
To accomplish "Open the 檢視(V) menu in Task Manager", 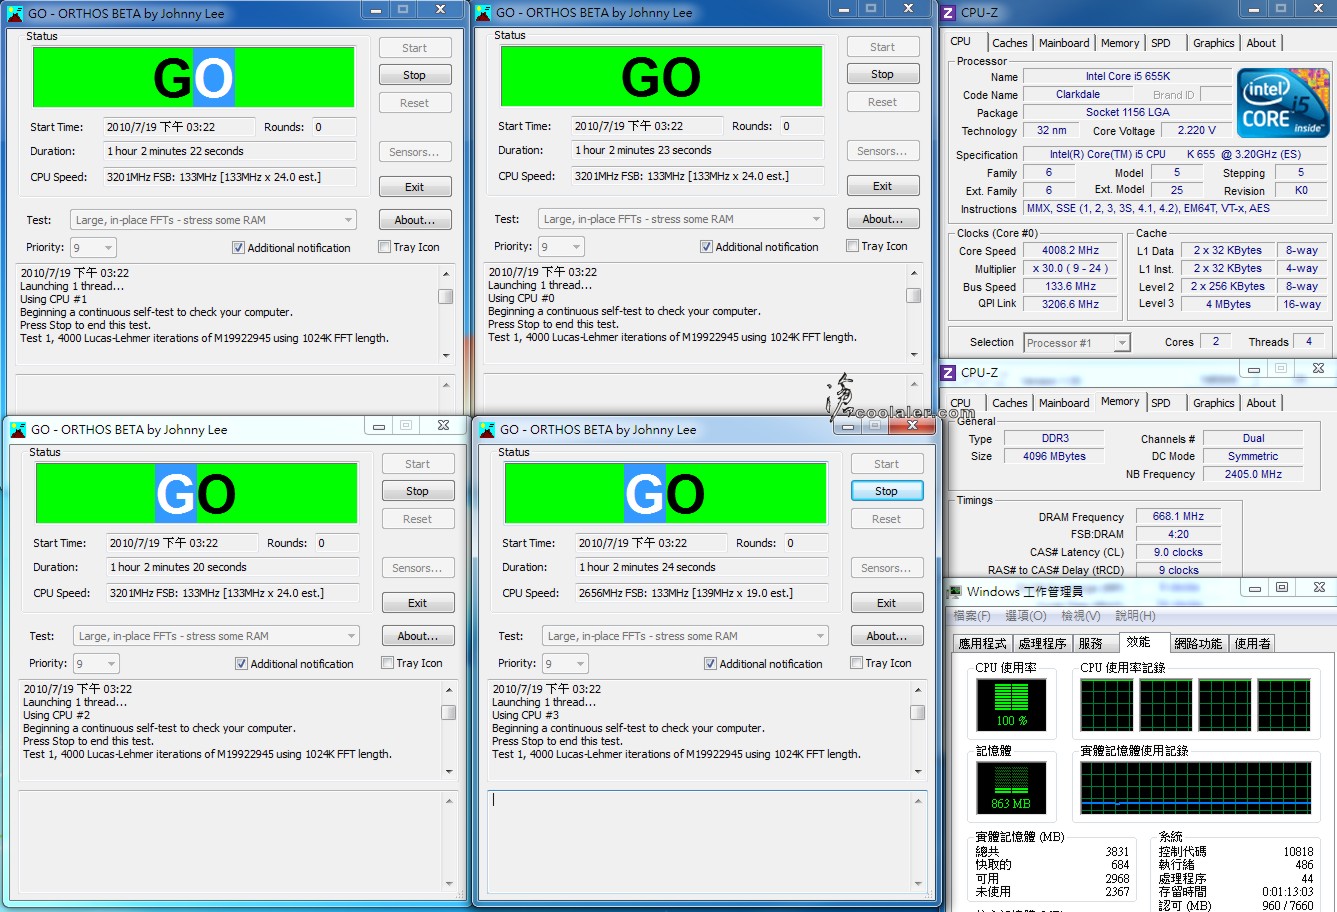I will click(1080, 616).
